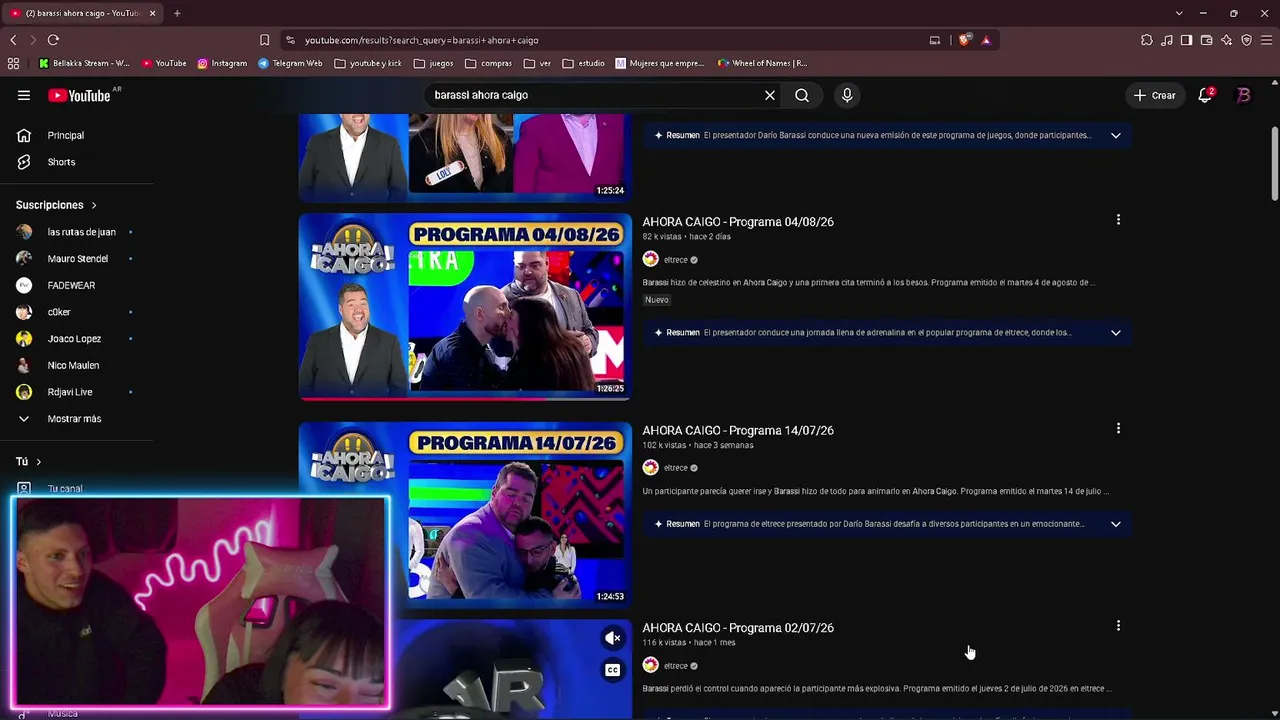Play the Programa 14/07/26 video thumbnail

465,515
